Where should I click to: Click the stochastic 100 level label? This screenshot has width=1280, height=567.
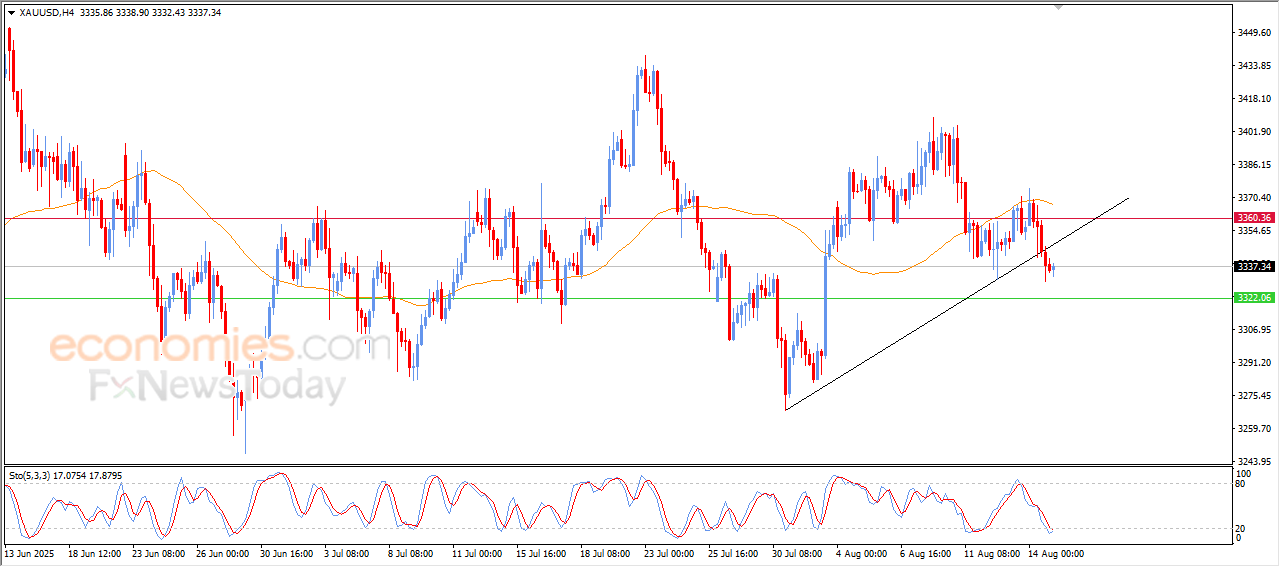(x=1244, y=473)
